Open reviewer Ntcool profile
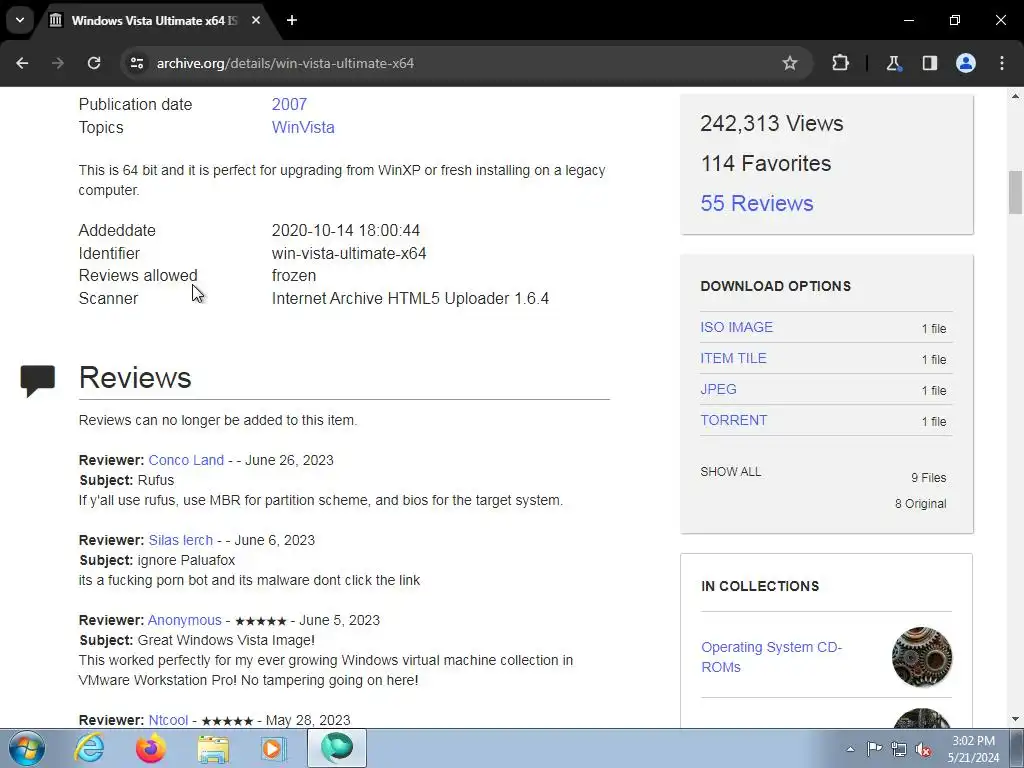The image size is (1024, 768). [168, 720]
